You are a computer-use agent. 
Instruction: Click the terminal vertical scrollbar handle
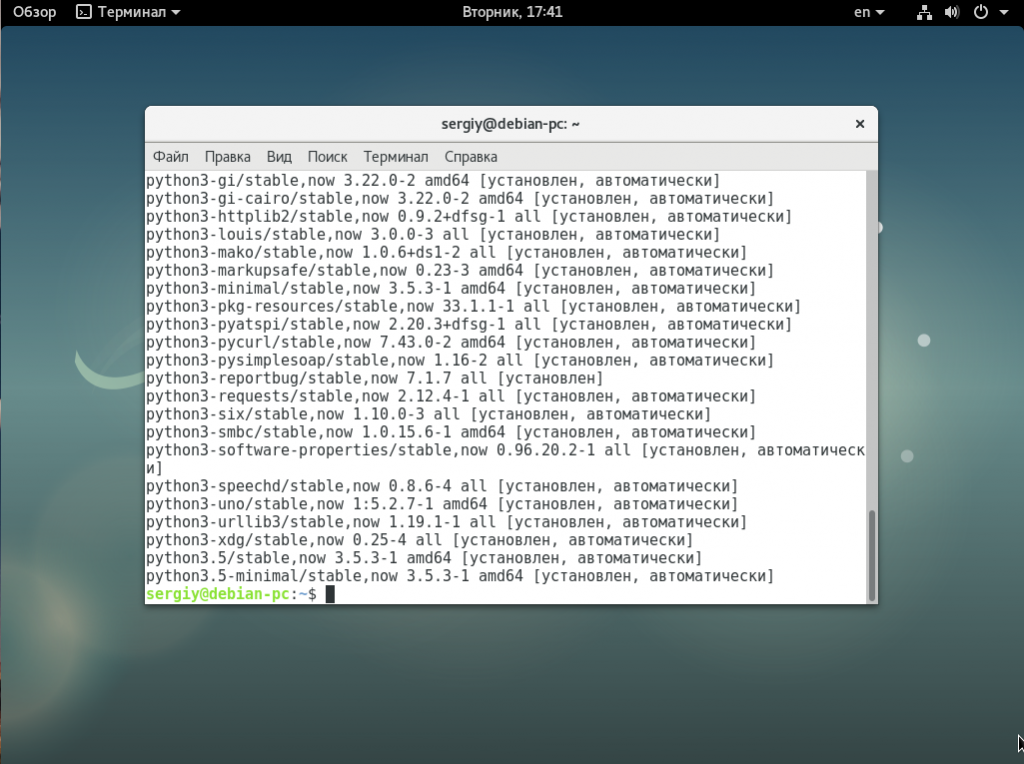click(x=871, y=555)
